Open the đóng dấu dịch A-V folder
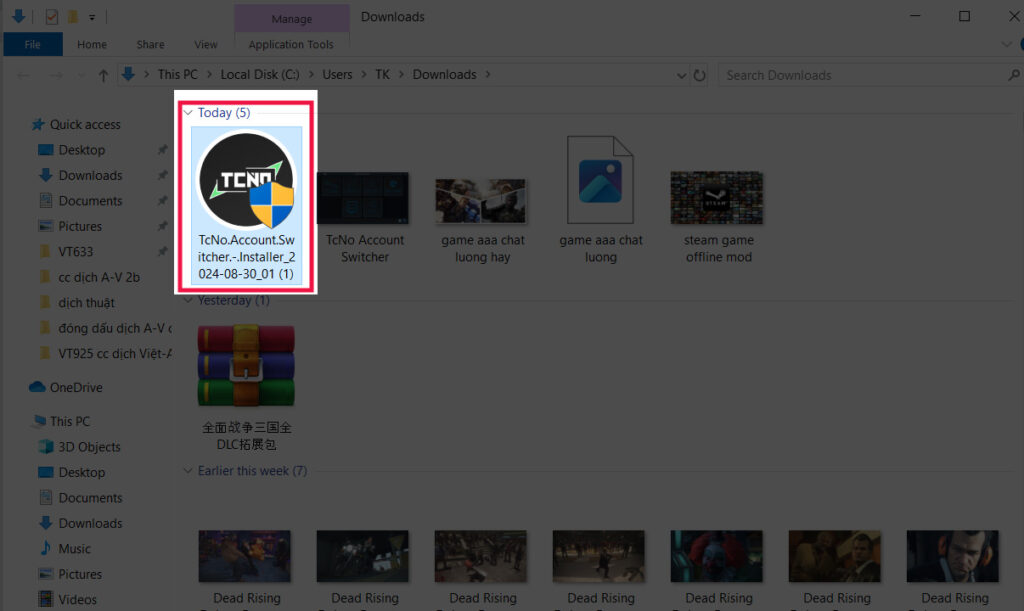1024x611 pixels. coord(115,328)
